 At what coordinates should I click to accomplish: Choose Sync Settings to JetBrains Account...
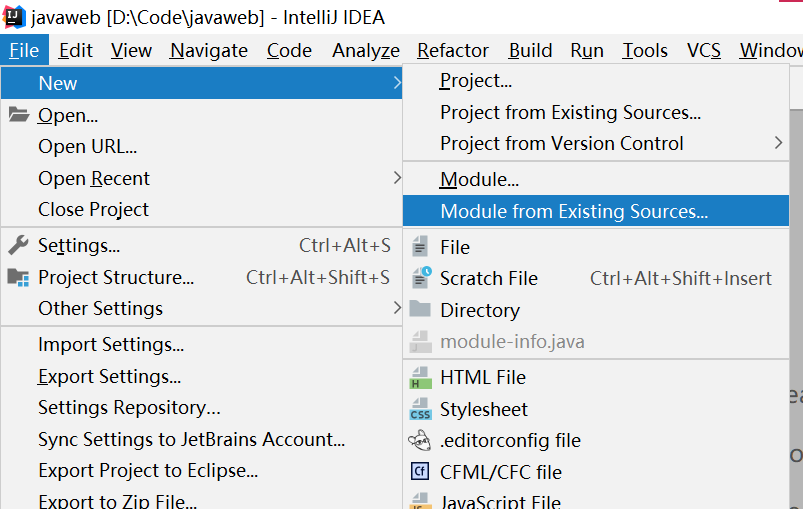(x=201, y=439)
